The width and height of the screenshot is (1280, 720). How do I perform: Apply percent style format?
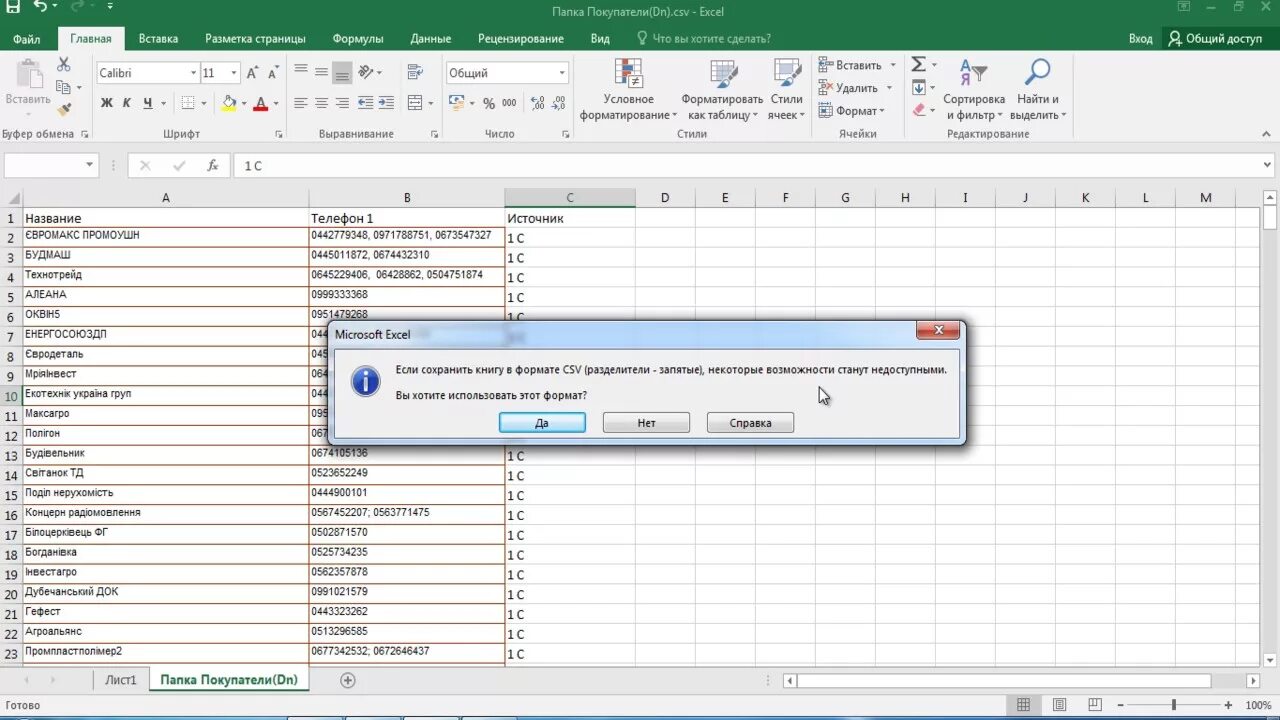coord(489,103)
